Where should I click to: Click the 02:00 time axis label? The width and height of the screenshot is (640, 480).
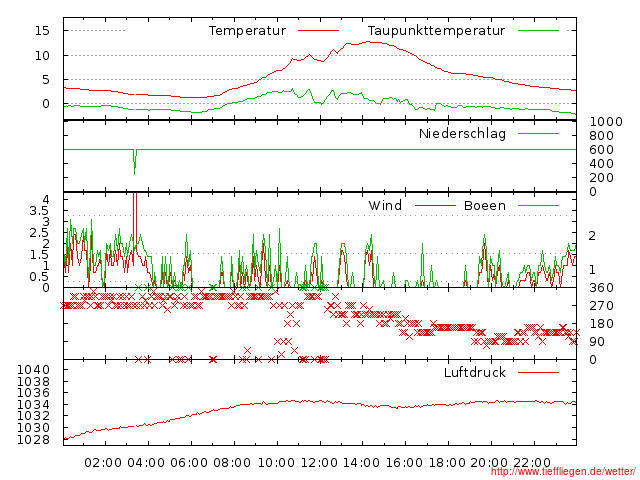point(103,463)
